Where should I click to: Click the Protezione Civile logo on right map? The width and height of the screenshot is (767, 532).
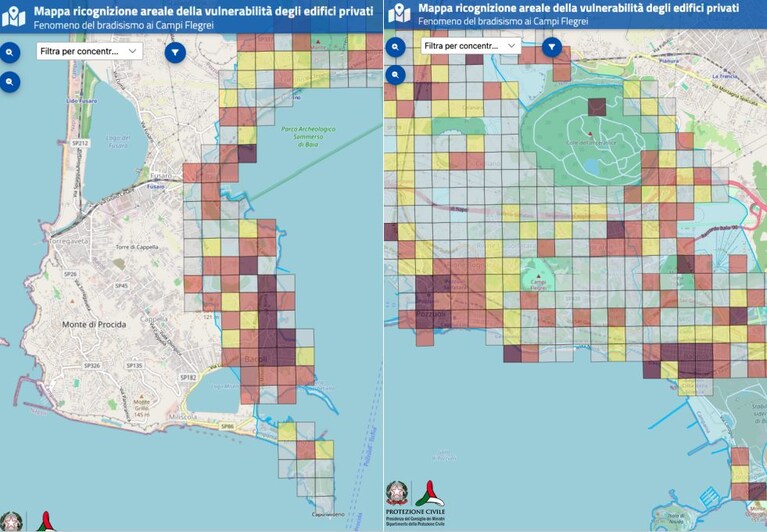tap(429, 493)
